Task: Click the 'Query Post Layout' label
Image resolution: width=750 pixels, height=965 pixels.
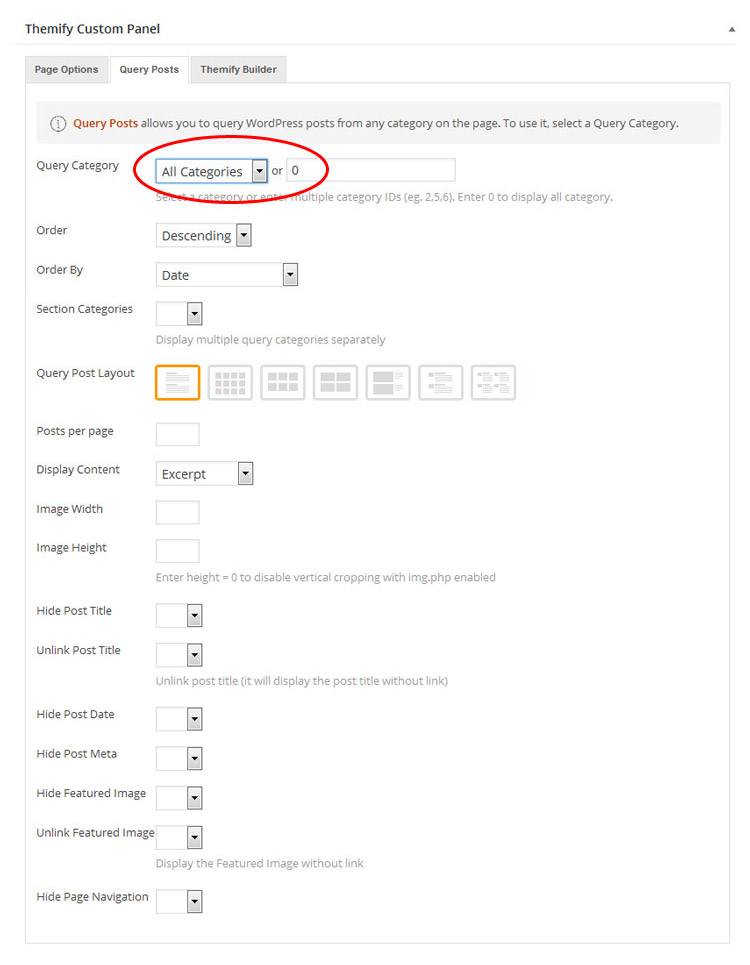Action: (86, 373)
